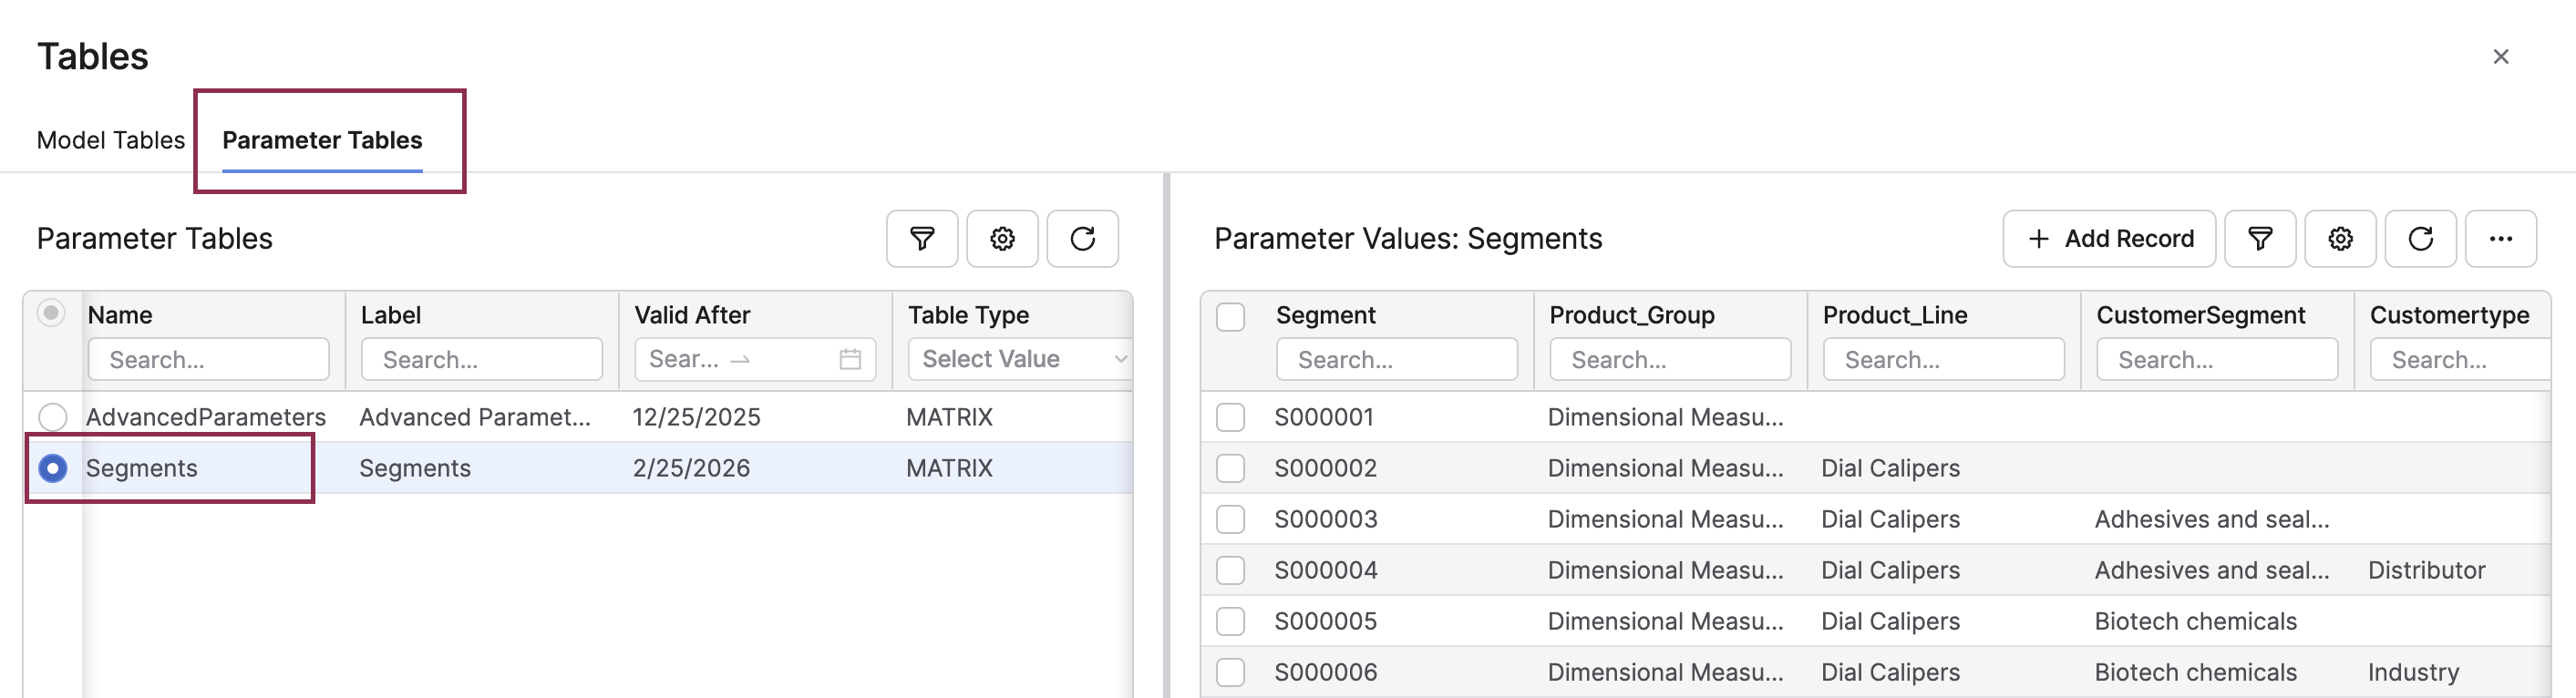Select the AdvancedParameters radio button

pos(53,417)
